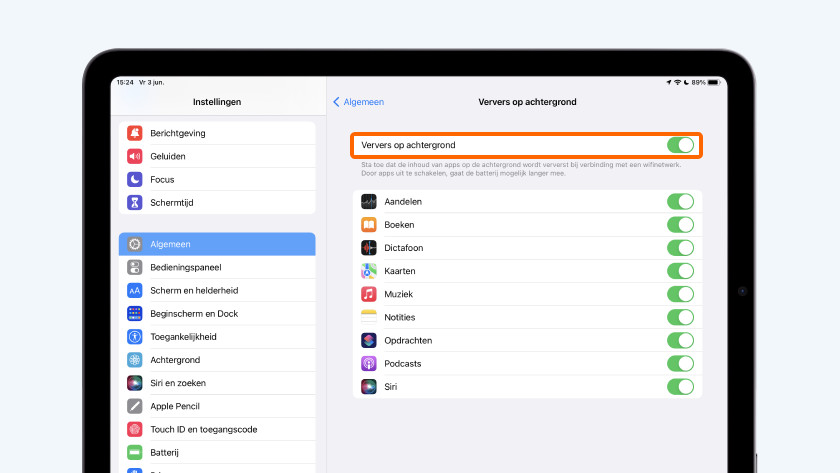
Task: Click the Opdrachten app icon
Action: pos(369,340)
